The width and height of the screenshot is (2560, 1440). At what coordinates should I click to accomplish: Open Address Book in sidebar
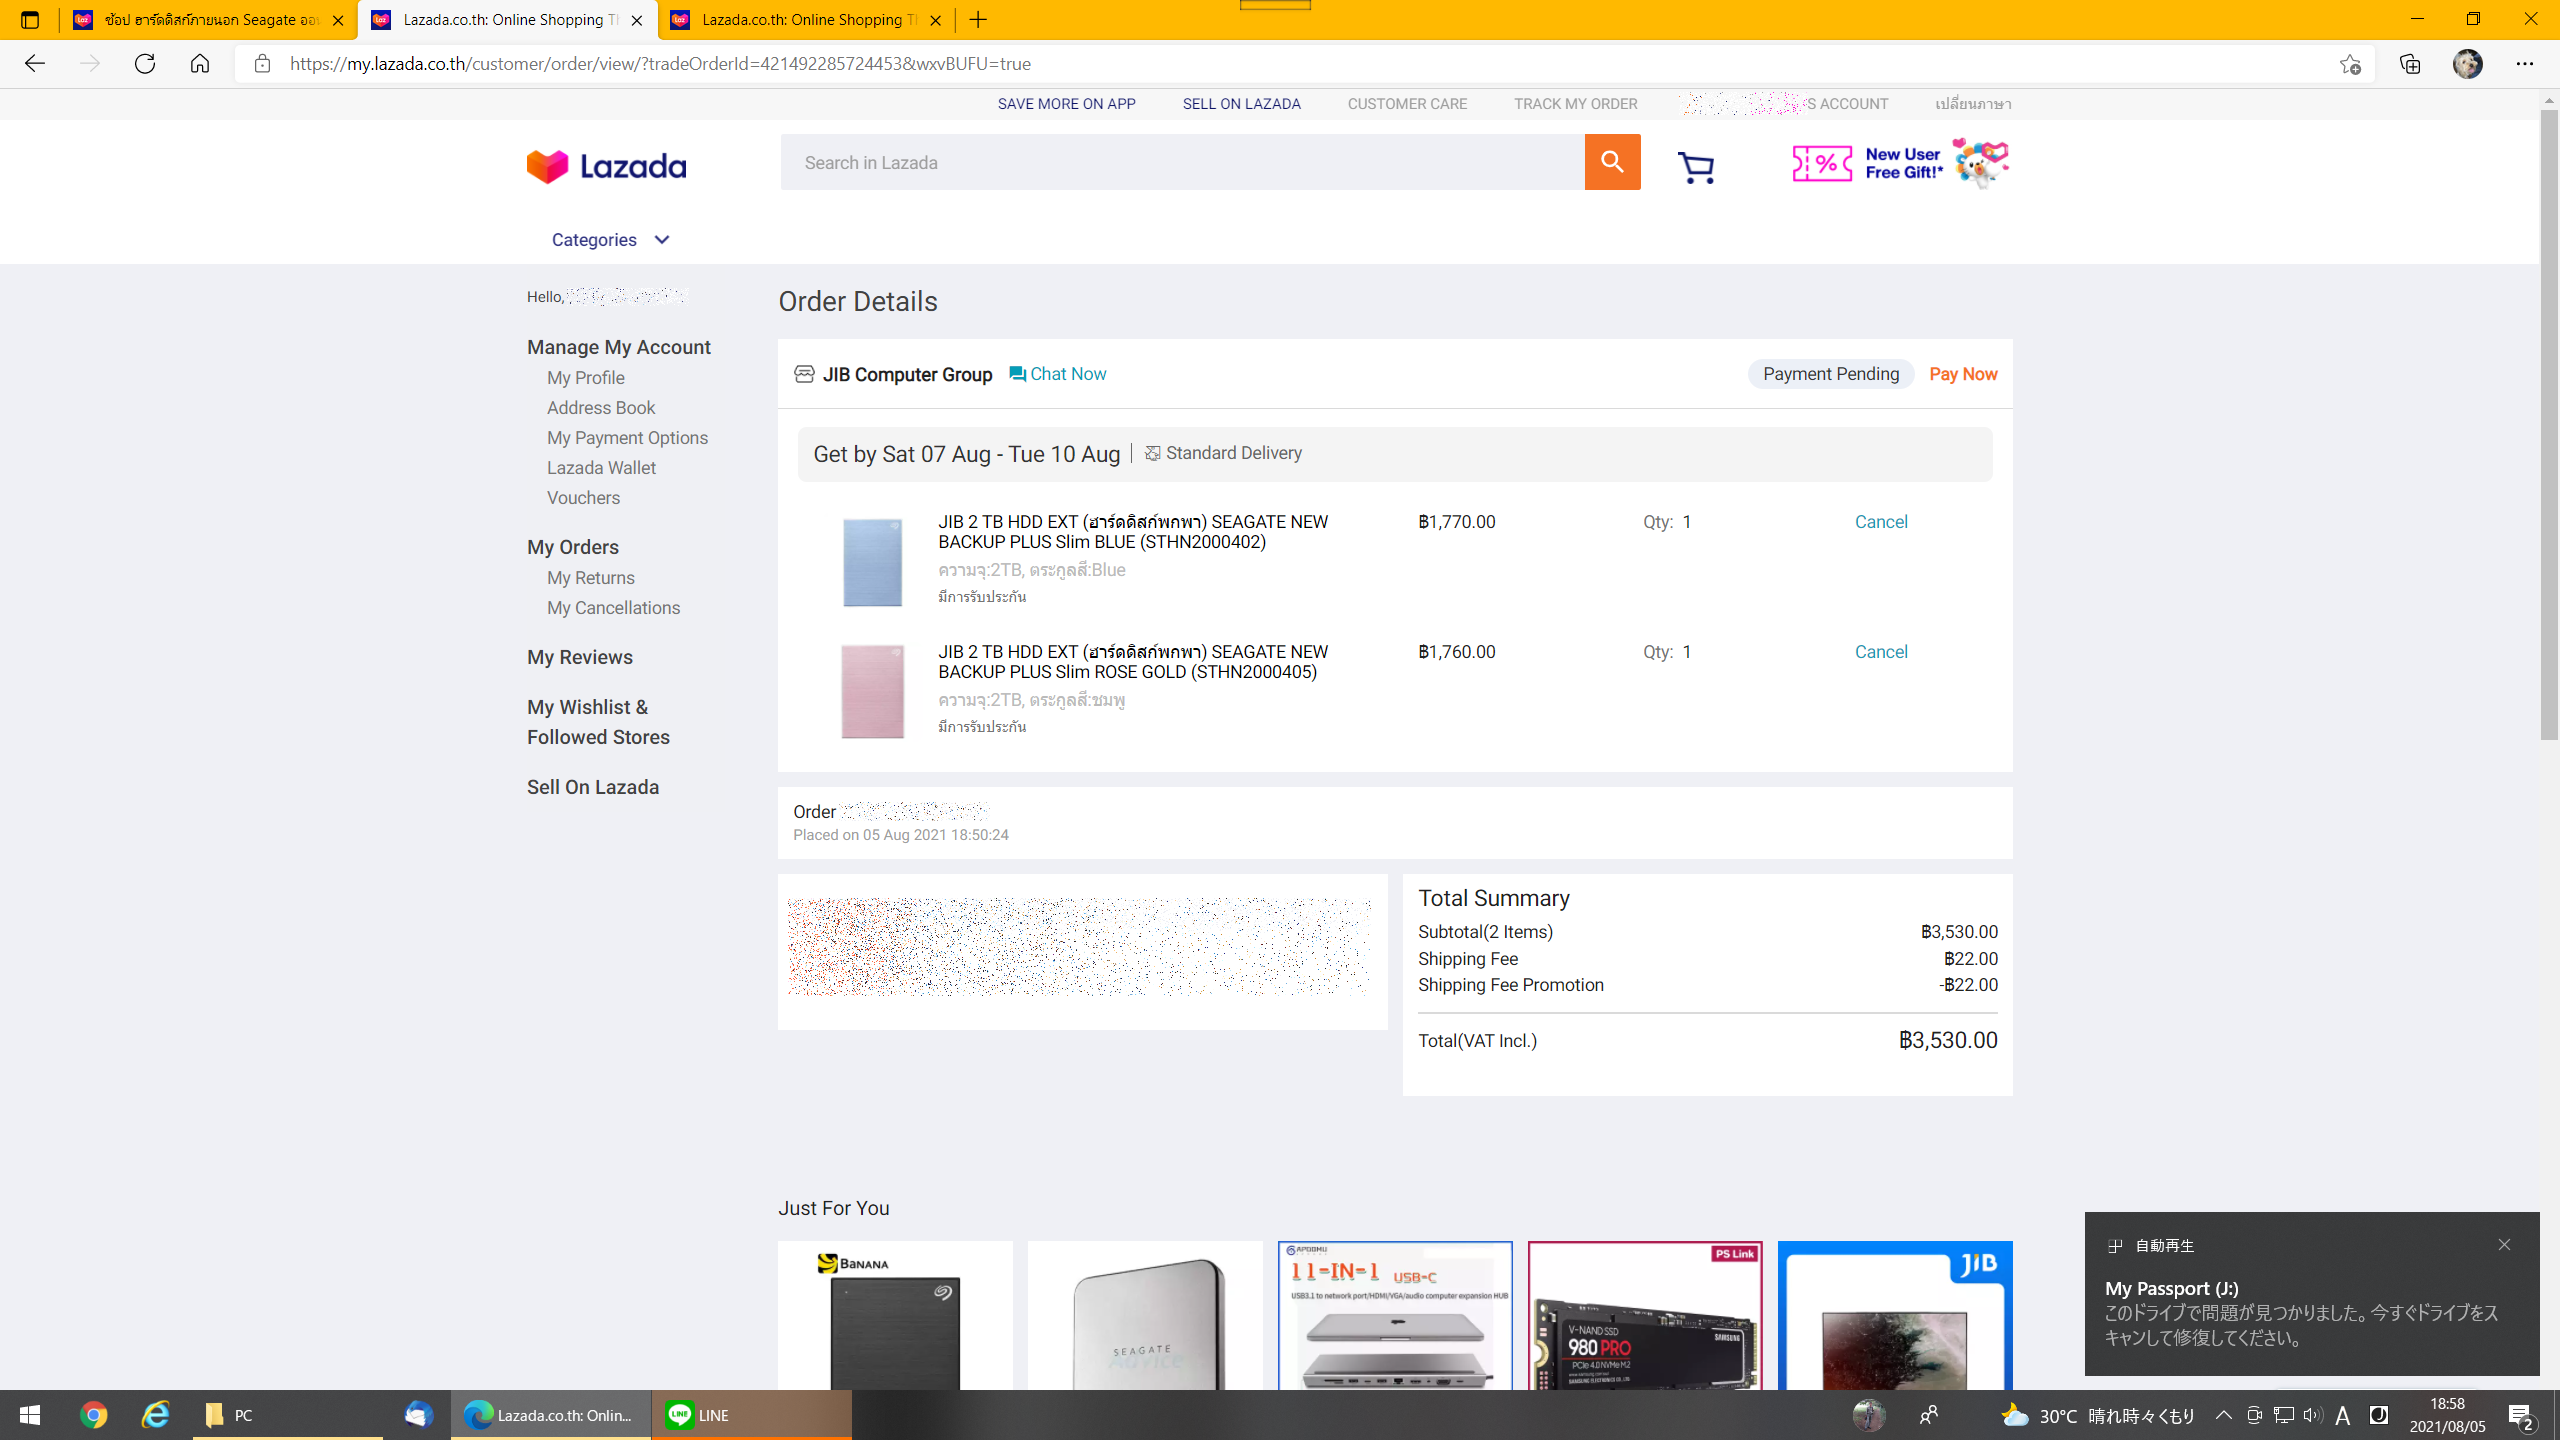click(601, 408)
